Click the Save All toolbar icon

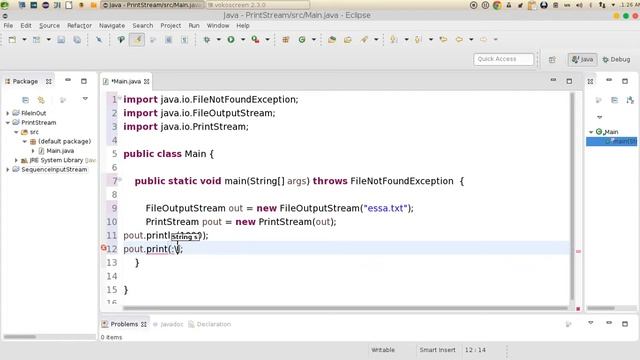(77, 40)
